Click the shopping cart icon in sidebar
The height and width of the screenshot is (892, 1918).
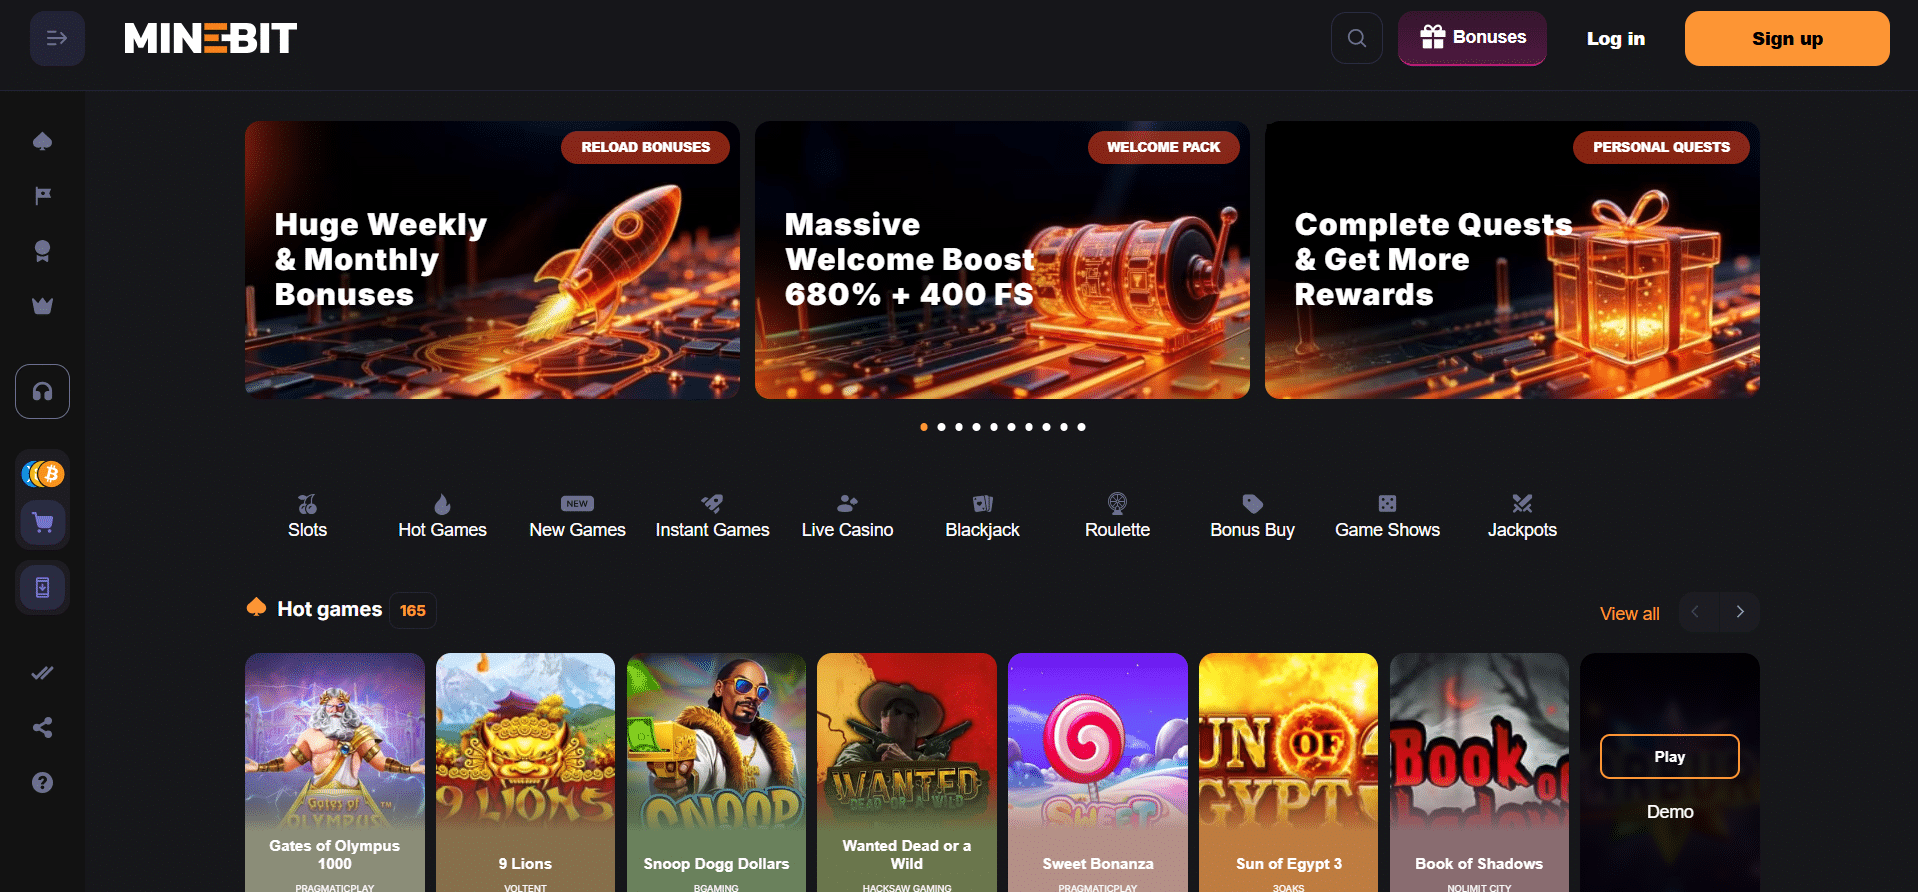point(42,522)
